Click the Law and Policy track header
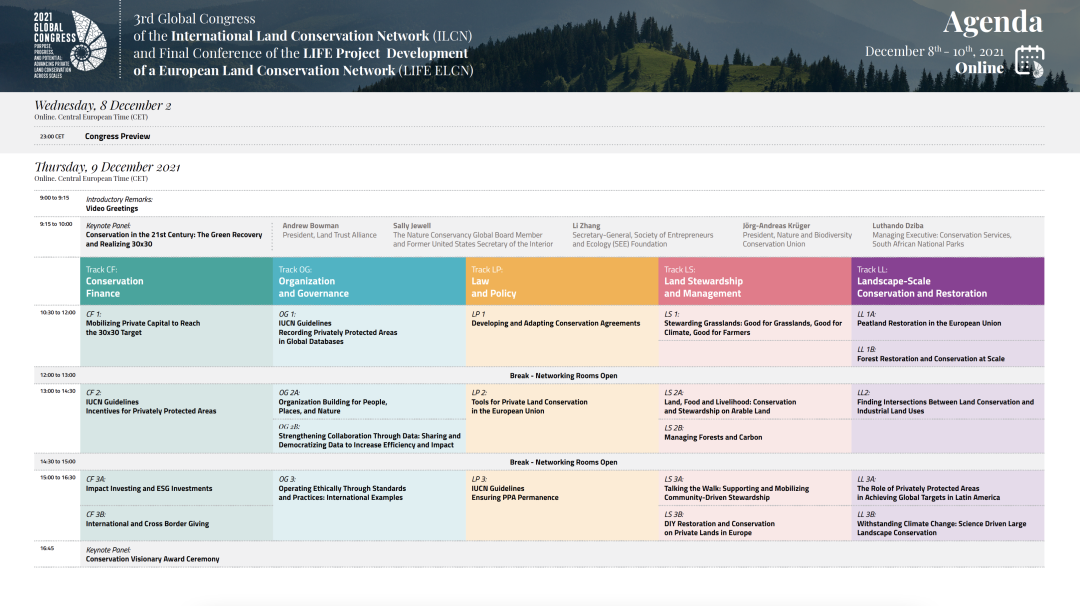1080x606 pixels. (x=562, y=282)
